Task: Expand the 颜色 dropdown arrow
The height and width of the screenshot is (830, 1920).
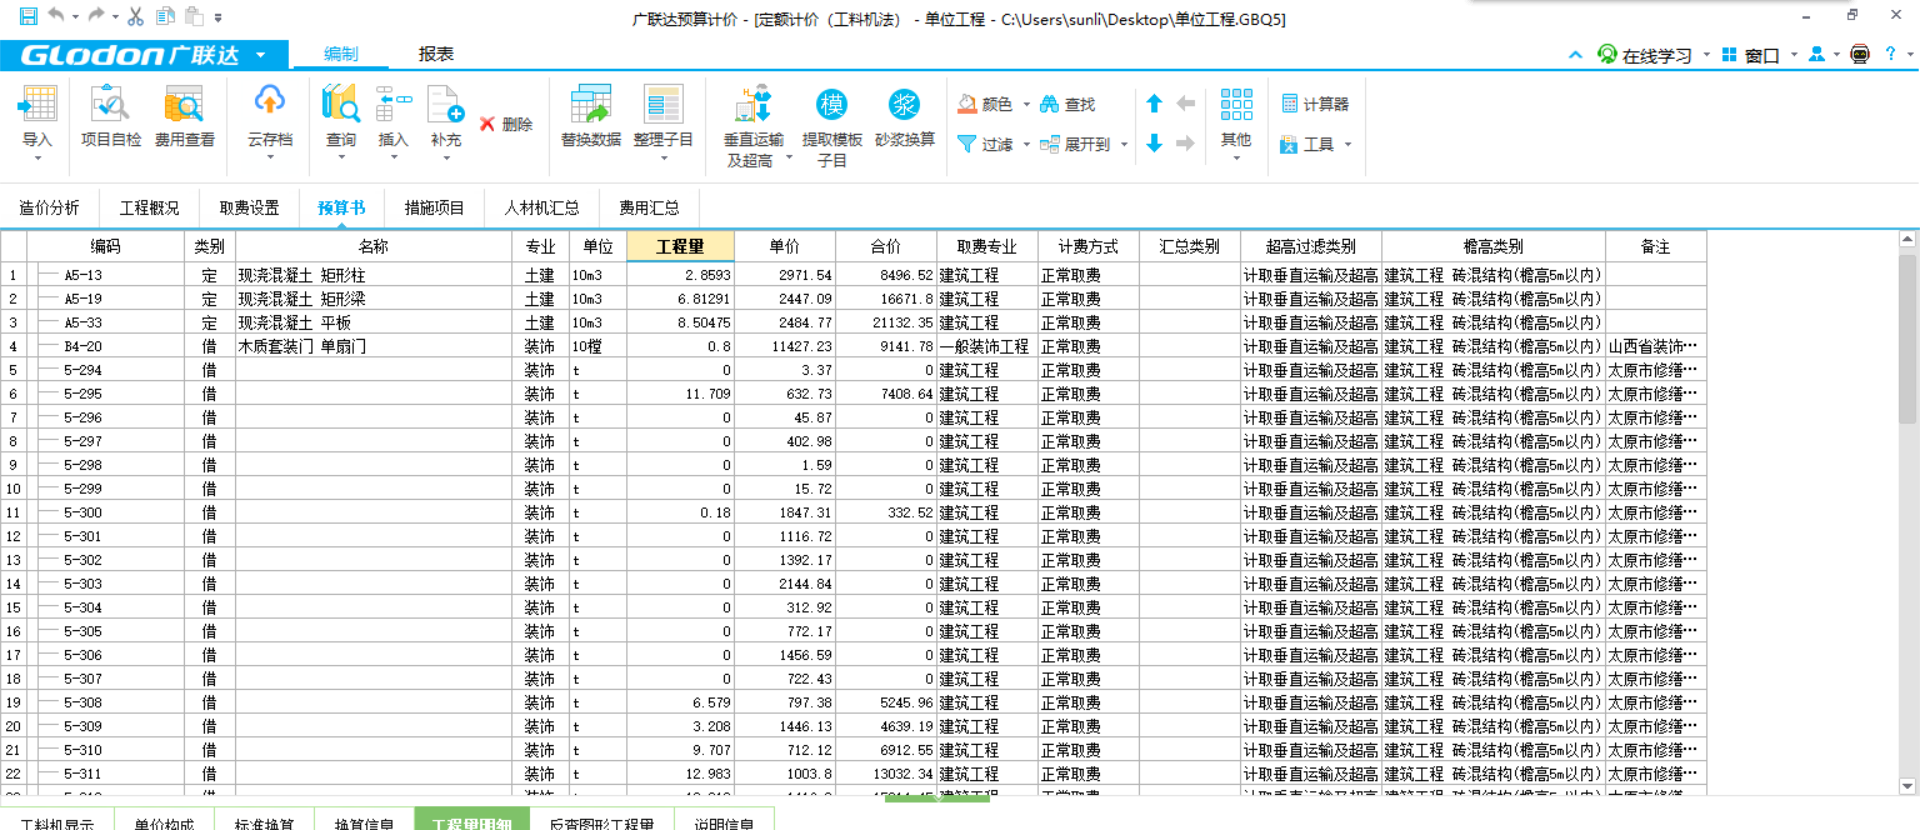Action: (x=1026, y=104)
